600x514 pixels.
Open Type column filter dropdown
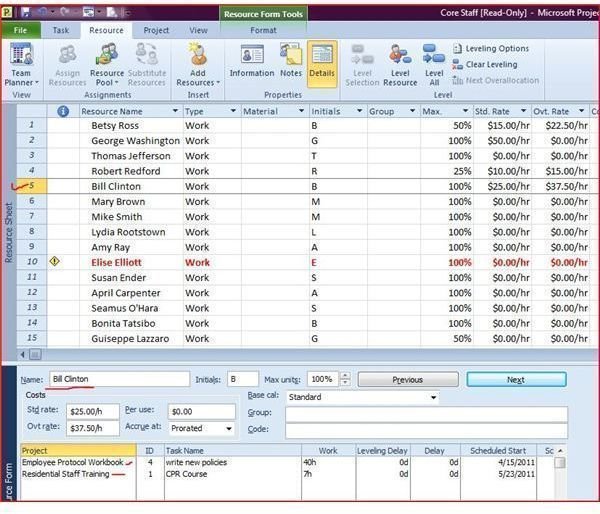pos(233,111)
